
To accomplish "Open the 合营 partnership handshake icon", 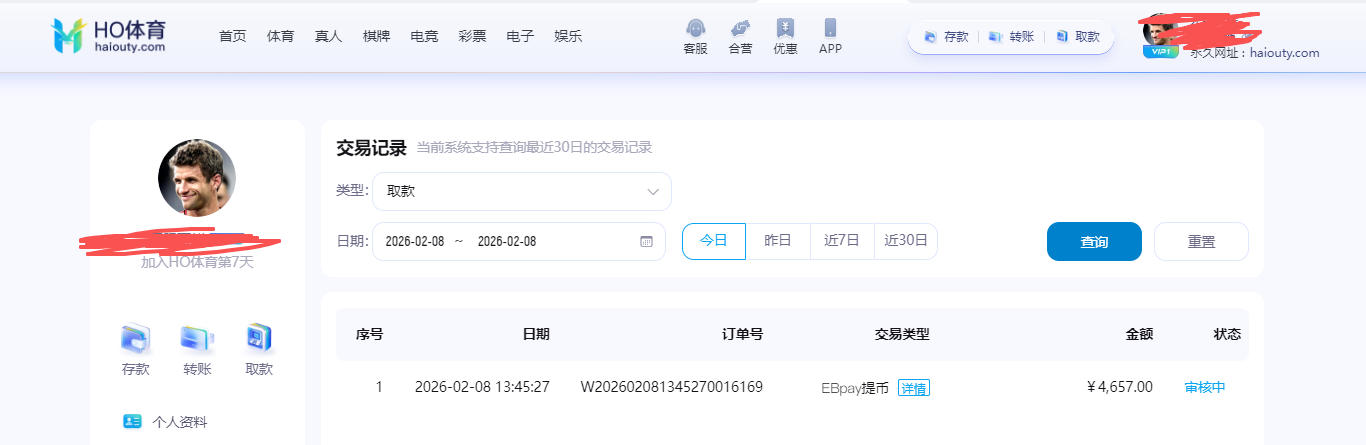I will click(740, 28).
